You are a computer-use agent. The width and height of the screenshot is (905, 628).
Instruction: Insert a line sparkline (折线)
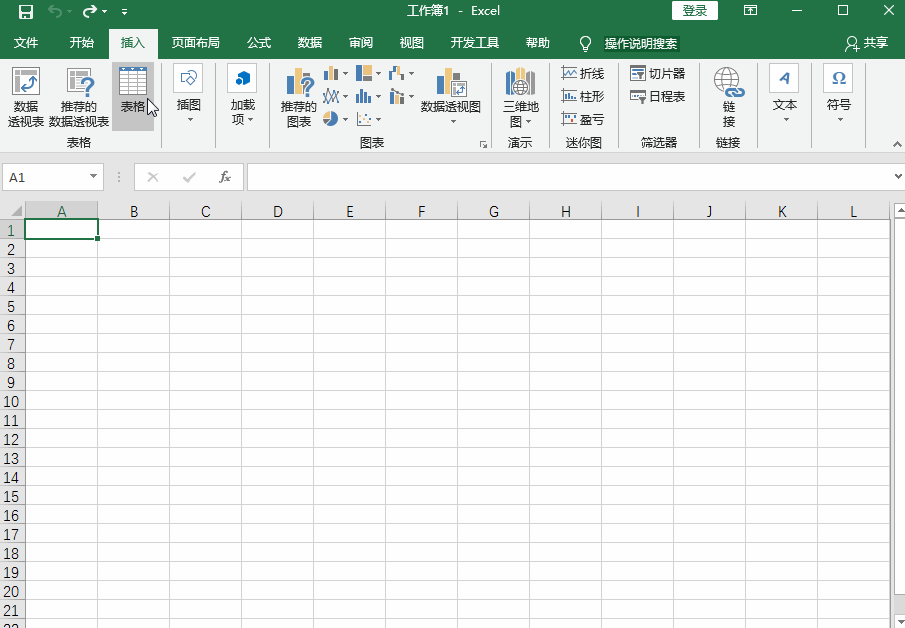point(582,73)
